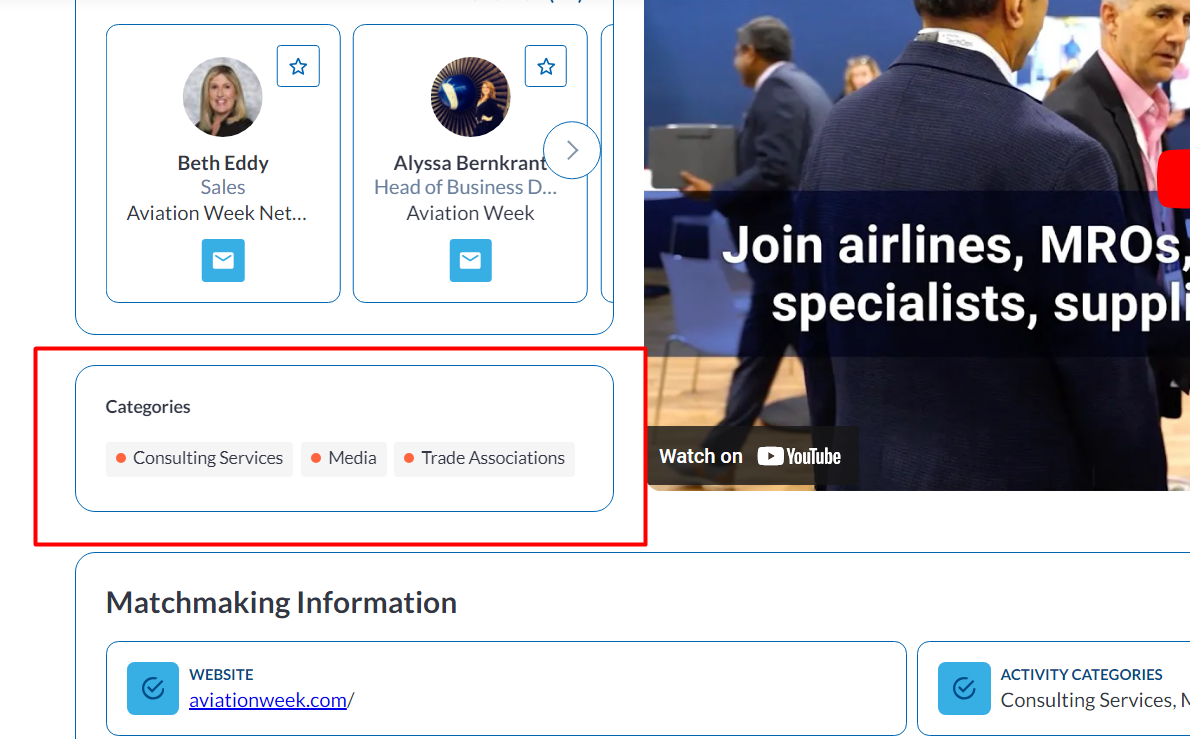Open the aviationweek.com website link

coord(268,701)
